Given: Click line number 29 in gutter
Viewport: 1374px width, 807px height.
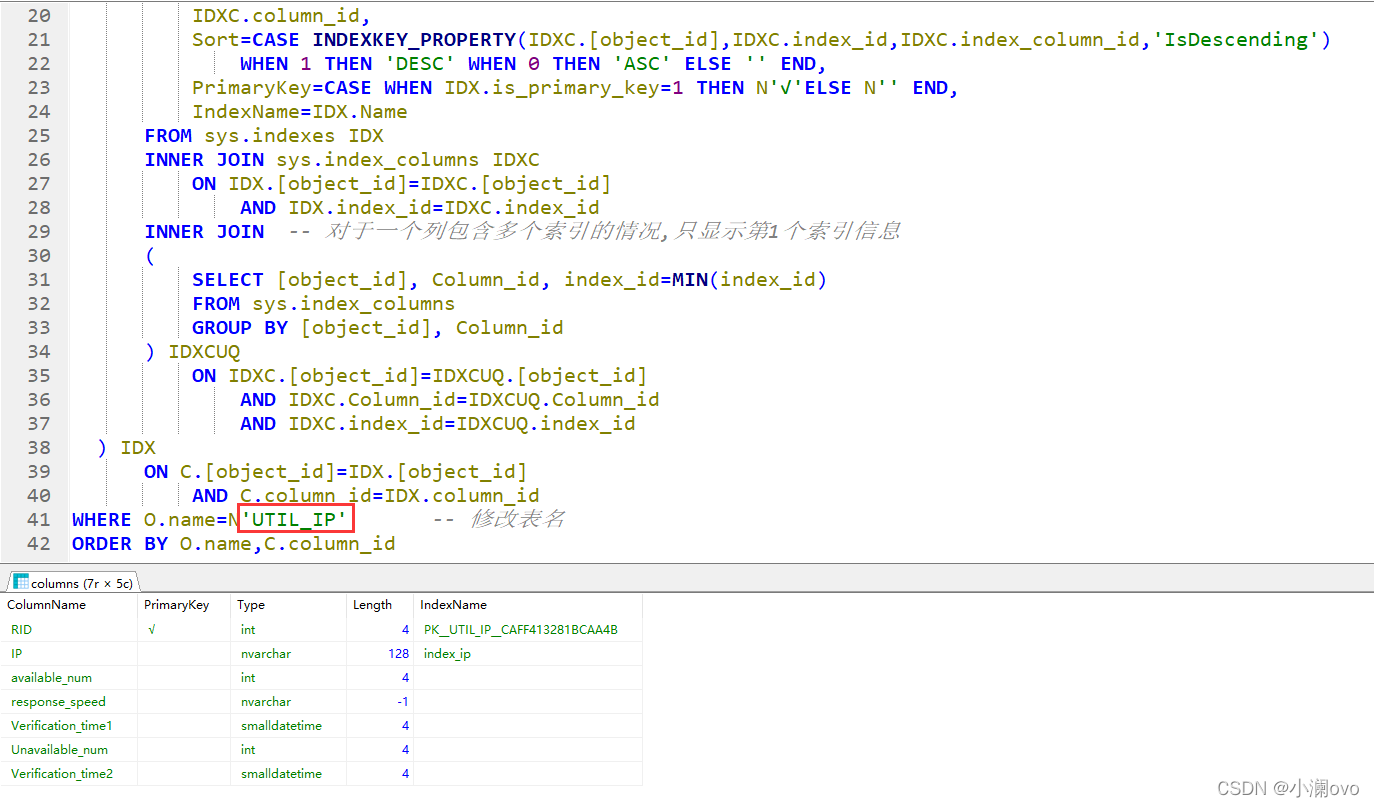Looking at the screenshot, I should [x=38, y=232].
